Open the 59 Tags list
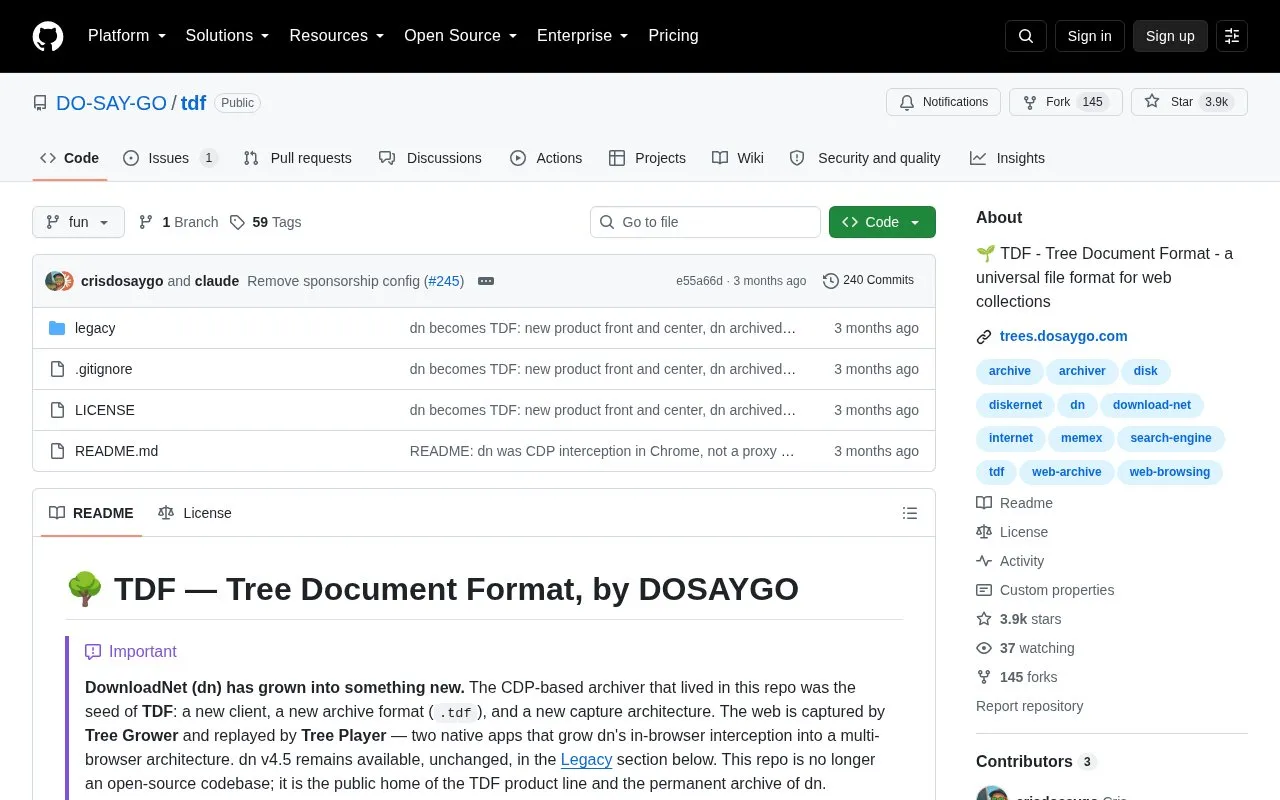Viewport: 1280px width, 800px height. tap(265, 222)
